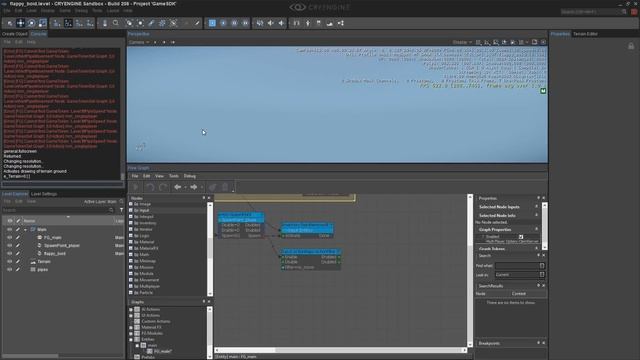640x360 pixels.
Task: Open the Flow Graph View menu
Action: [159, 176]
